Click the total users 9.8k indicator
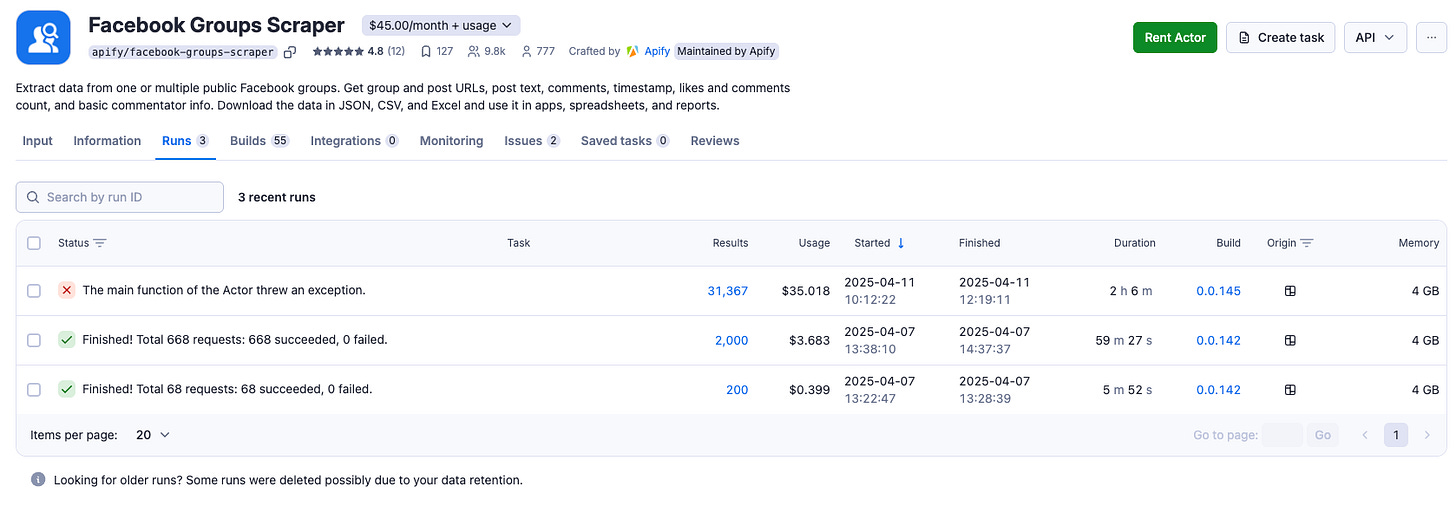The height and width of the screenshot is (508, 1456). coord(487,51)
